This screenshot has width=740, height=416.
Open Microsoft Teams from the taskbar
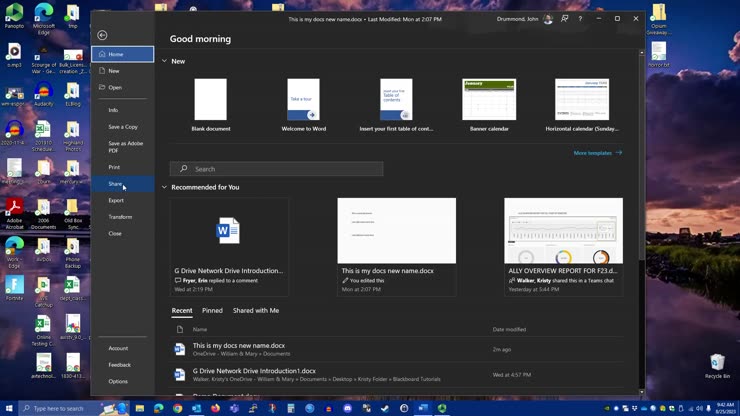click(x=234, y=408)
